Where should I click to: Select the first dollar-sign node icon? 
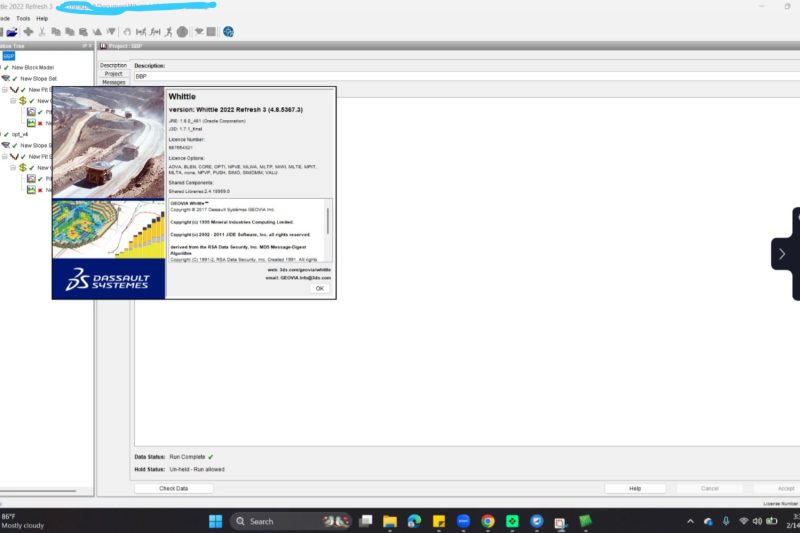click(x=22, y=100)
